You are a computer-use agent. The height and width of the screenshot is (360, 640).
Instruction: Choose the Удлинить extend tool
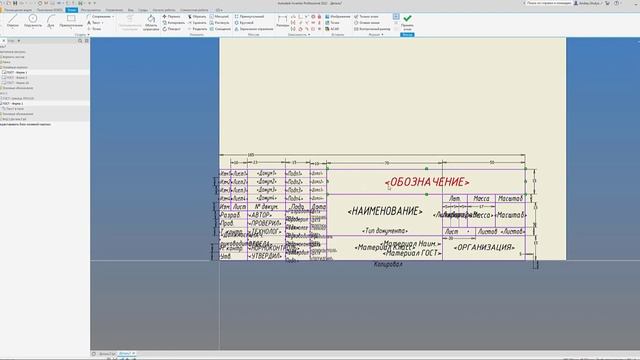click(x=197, y=23)
